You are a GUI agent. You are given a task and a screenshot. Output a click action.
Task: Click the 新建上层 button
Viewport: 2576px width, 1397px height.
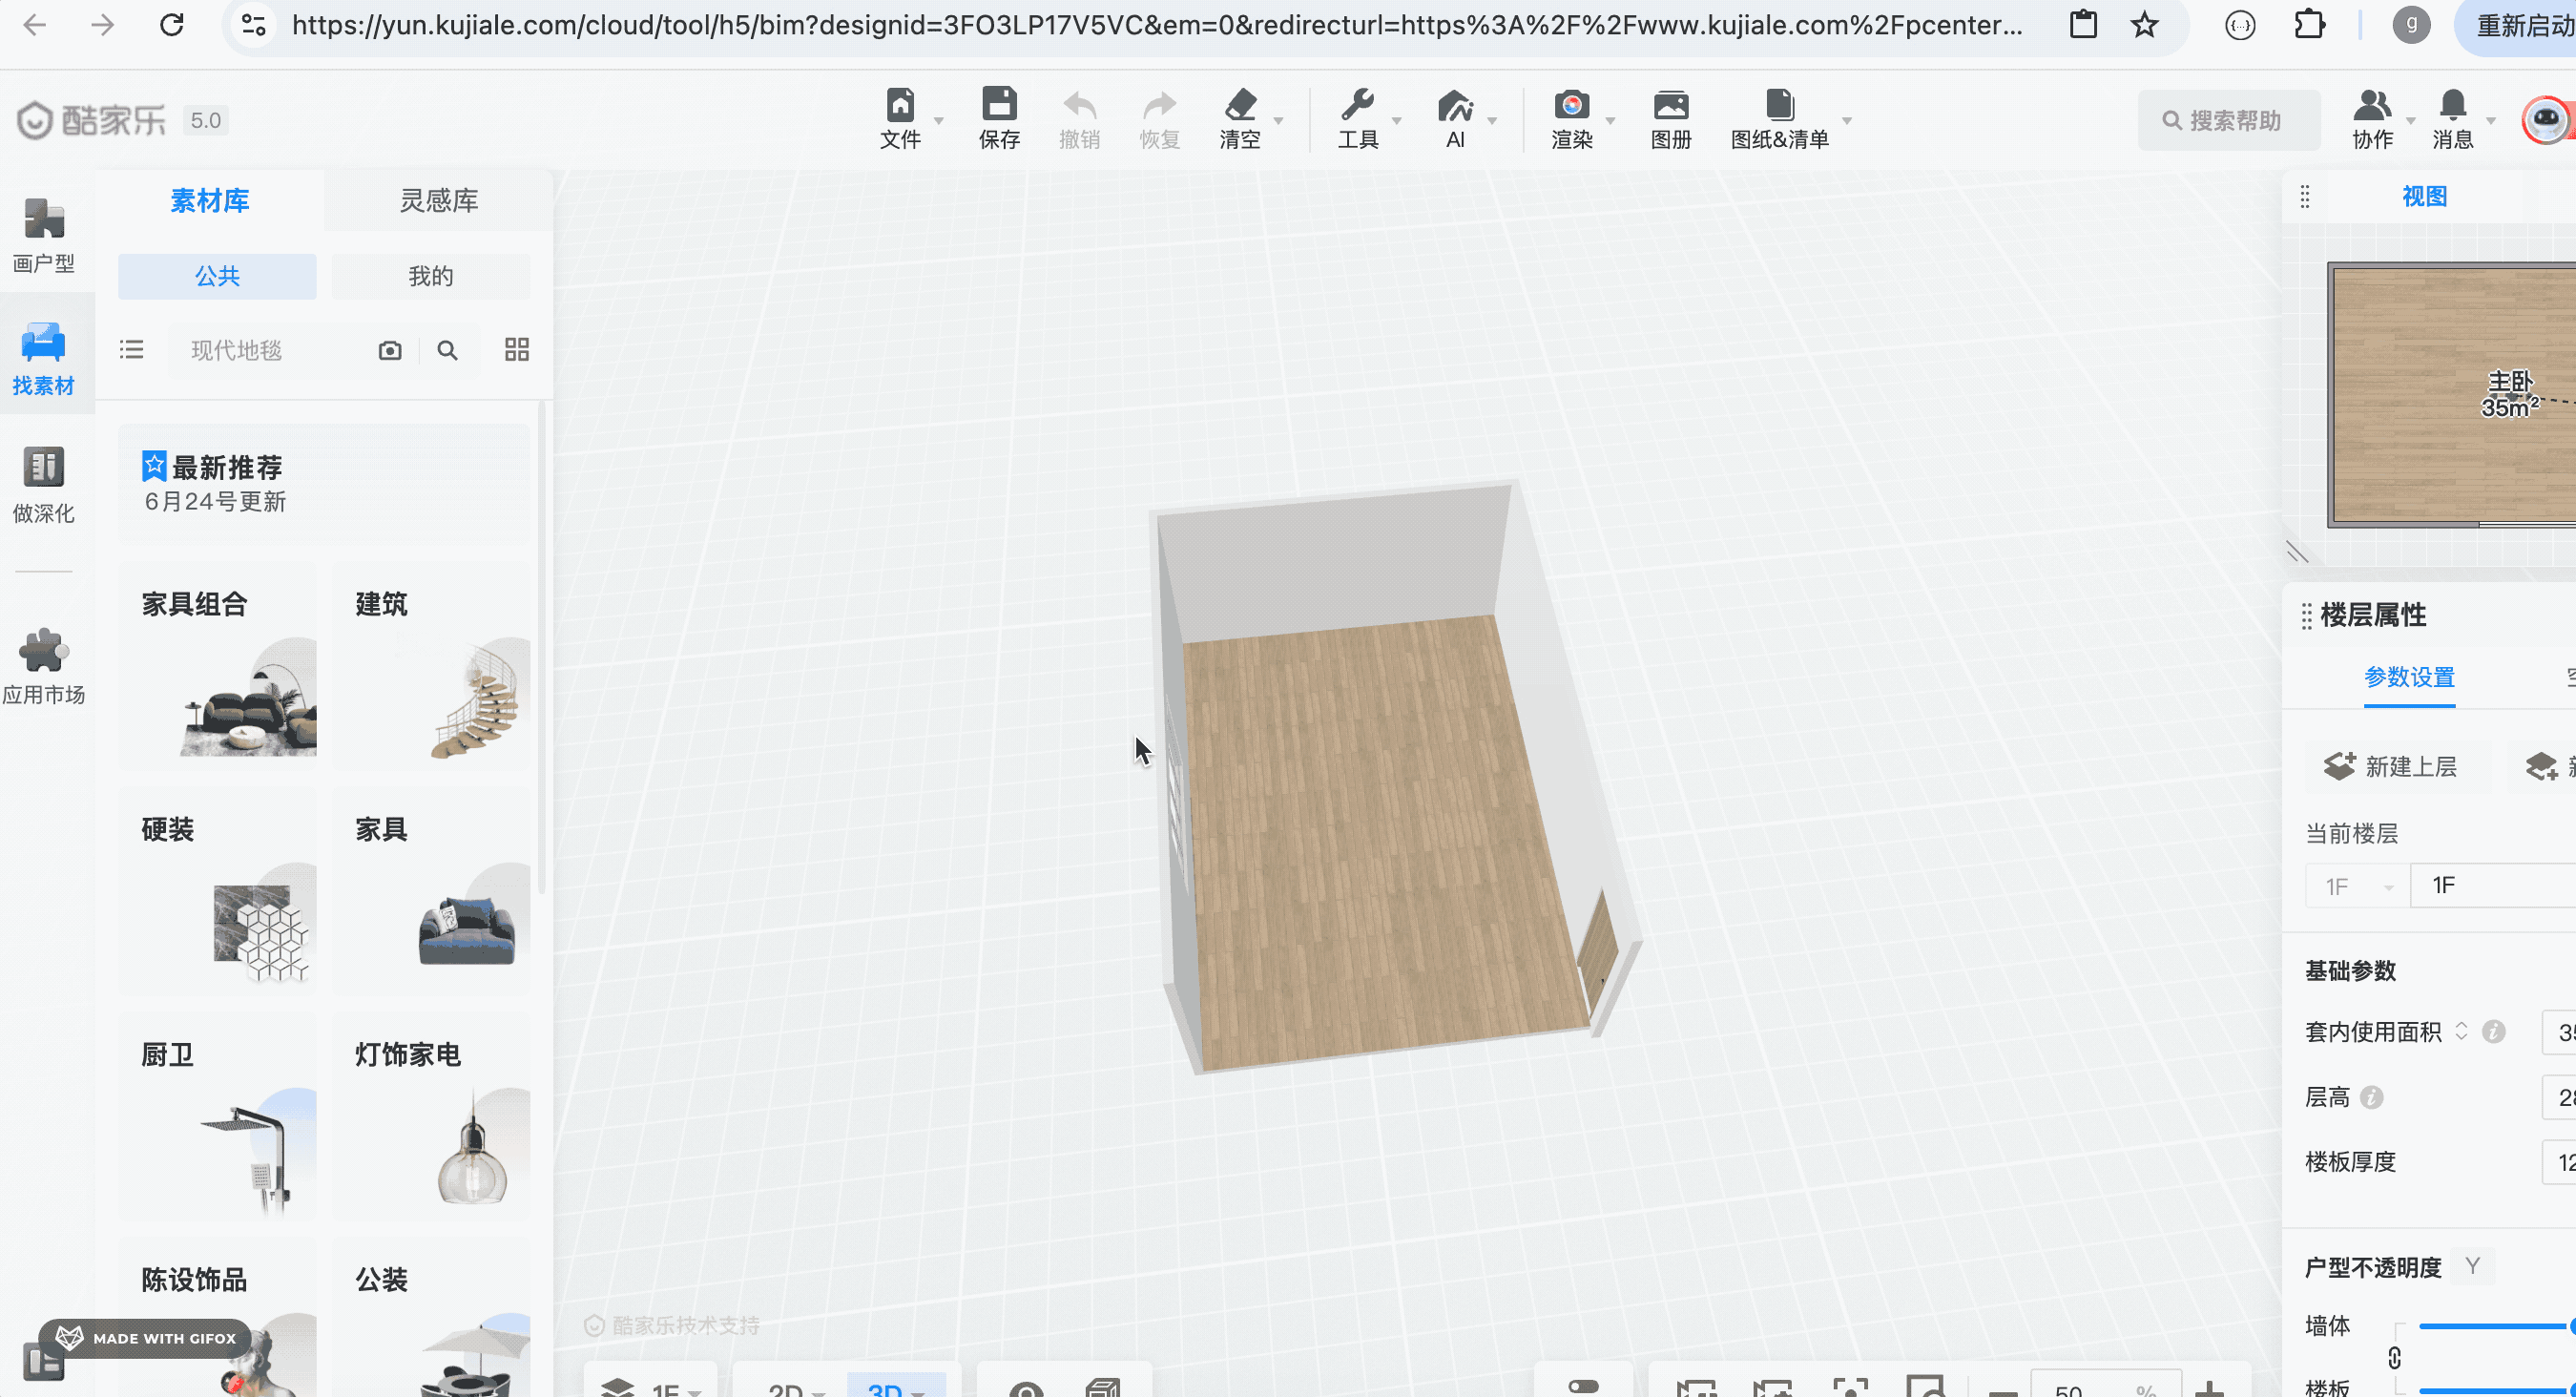coord(2391,766)
